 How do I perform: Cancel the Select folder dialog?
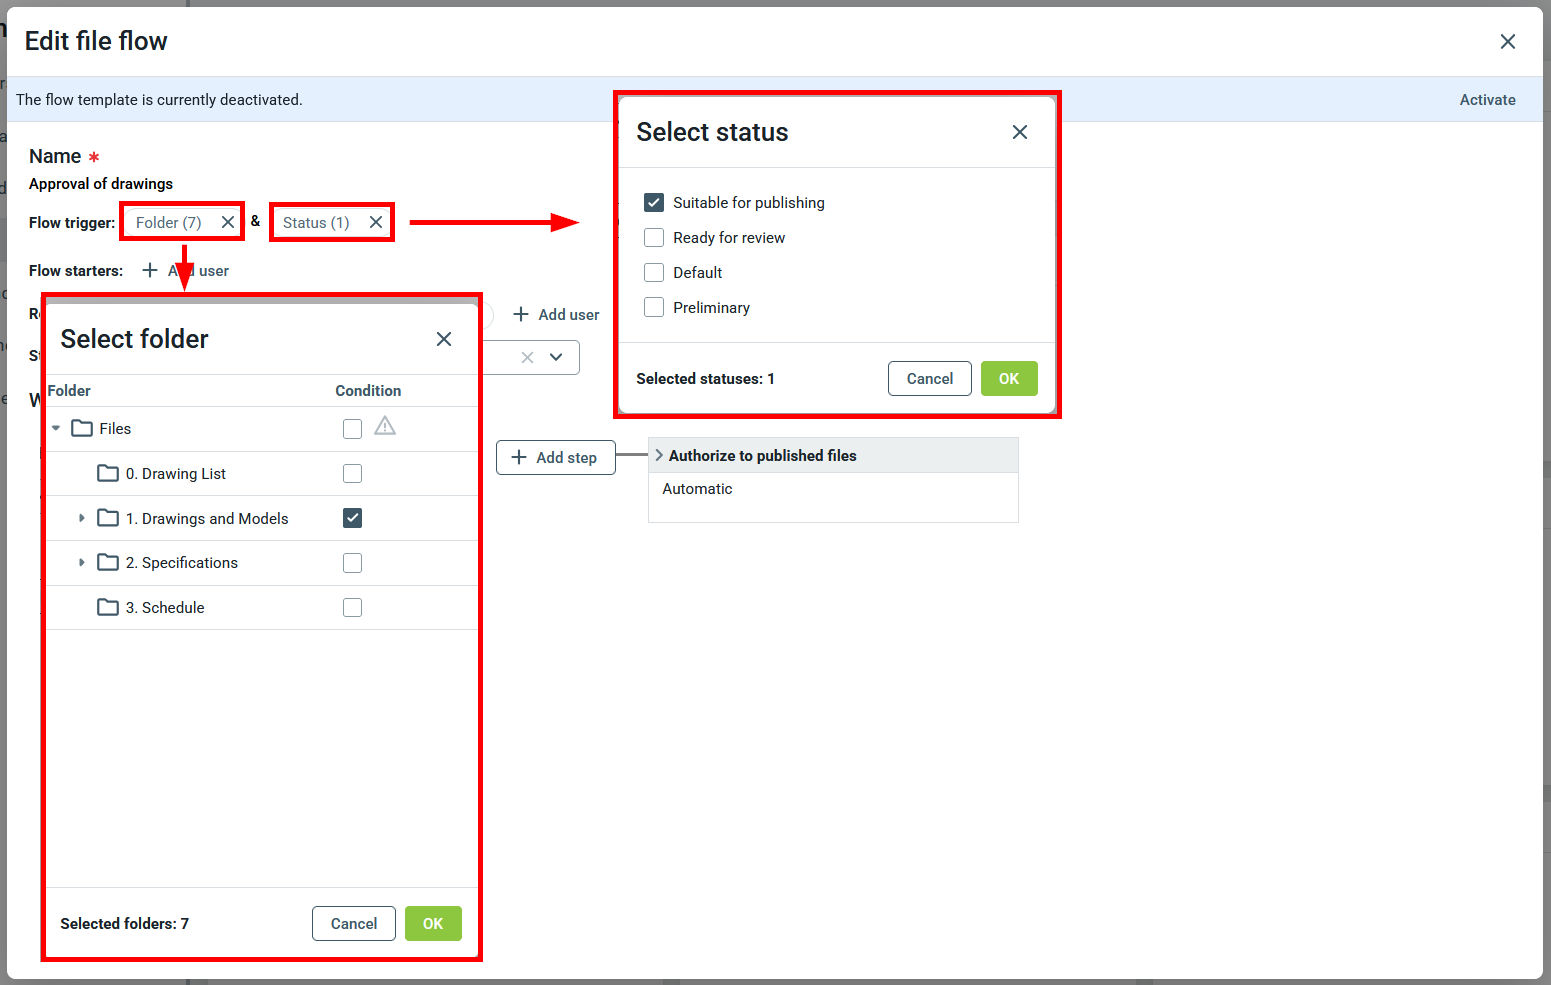353,923
